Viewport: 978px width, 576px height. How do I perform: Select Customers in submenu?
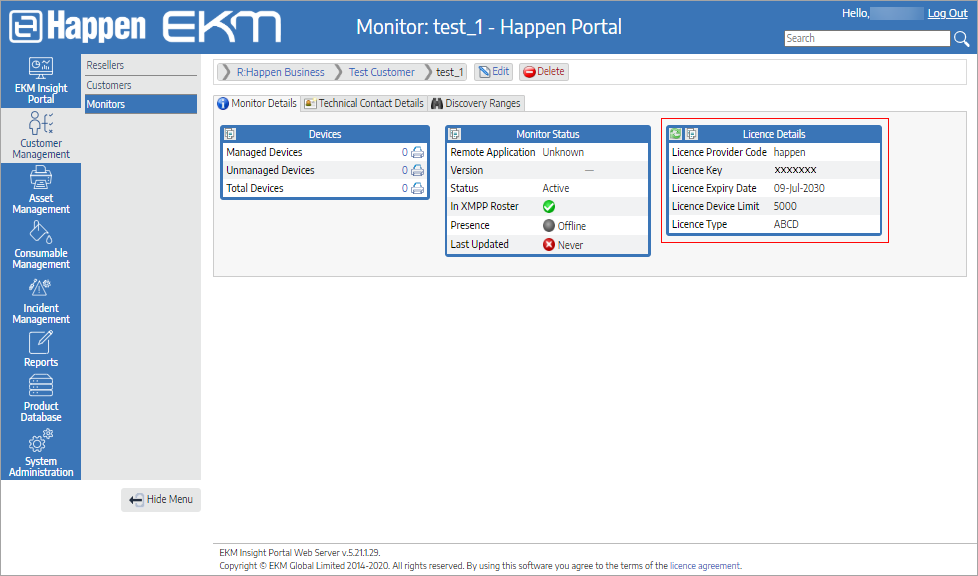pyautogui.click(x=140, y=85)
